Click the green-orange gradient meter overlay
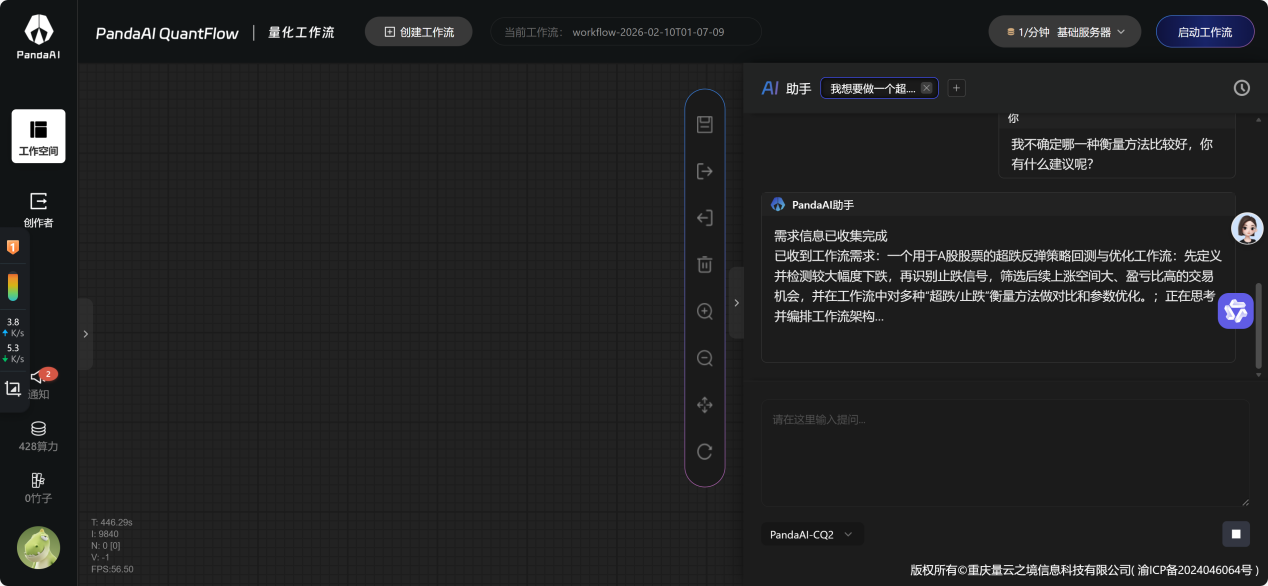Image resolution: width=1268 pixels, height=586 pixels. (x=13, y=287)
